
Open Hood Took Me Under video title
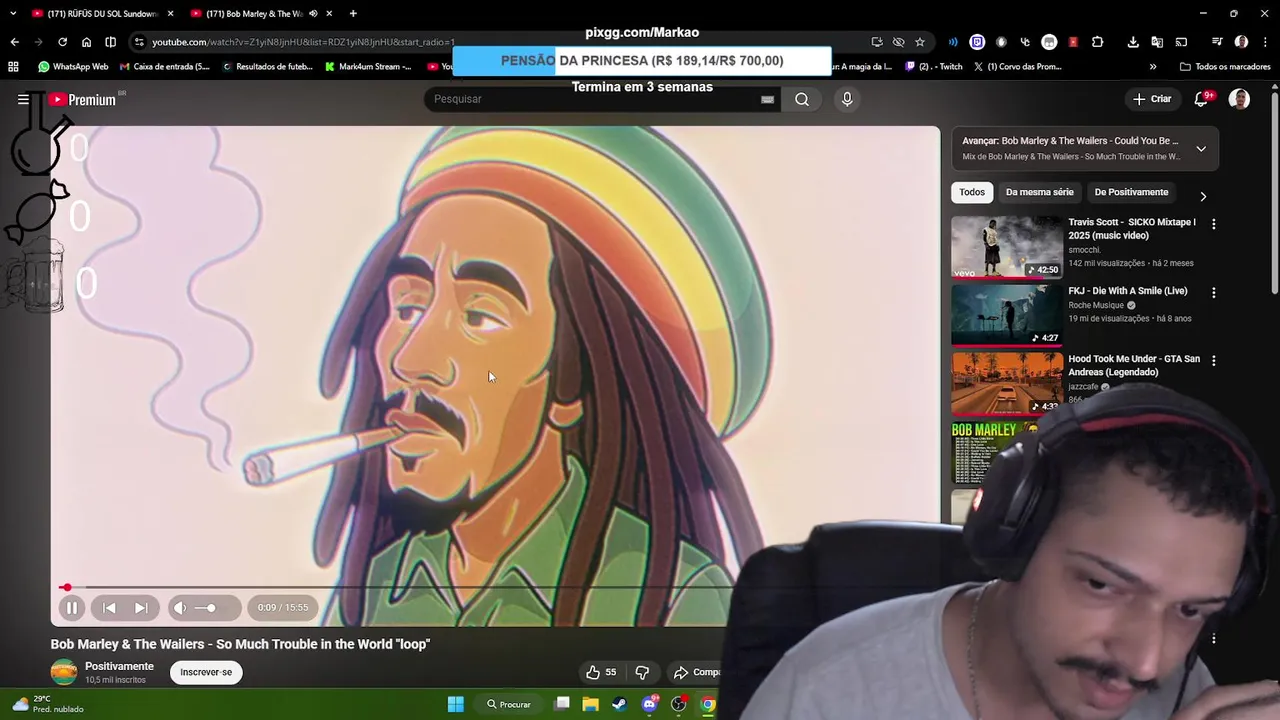coord(1134,365)
